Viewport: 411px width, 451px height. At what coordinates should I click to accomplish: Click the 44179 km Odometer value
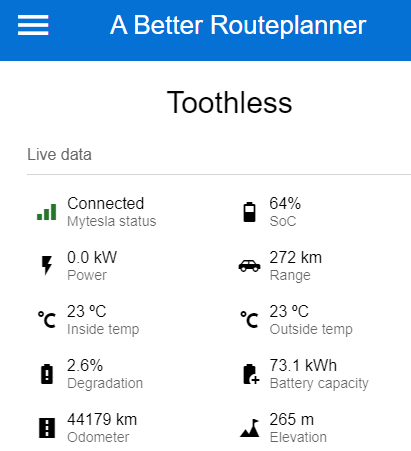tap(102, 419)
